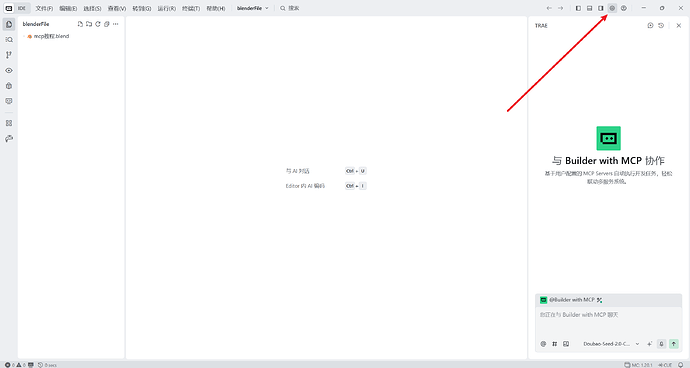This screenshot has width=690, height=368.
Task: Open the 选择(S) menu
Action: pos(92,8)
